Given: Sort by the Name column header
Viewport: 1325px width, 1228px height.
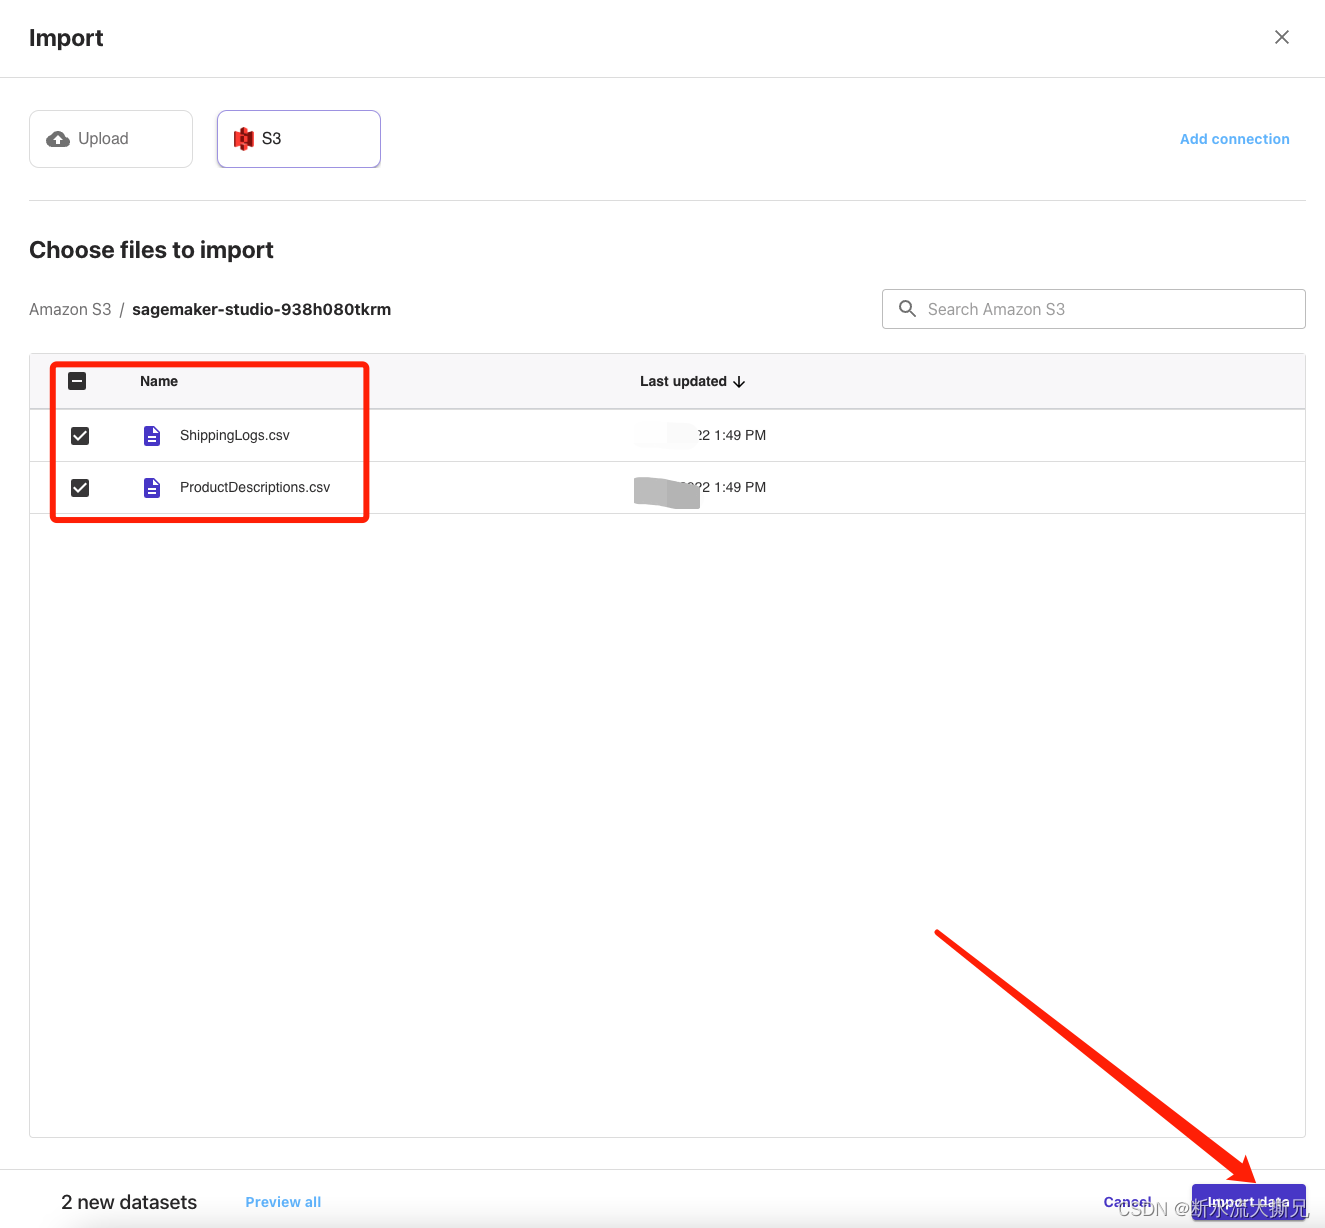Looking at the screenshot, I should (159, 381).
